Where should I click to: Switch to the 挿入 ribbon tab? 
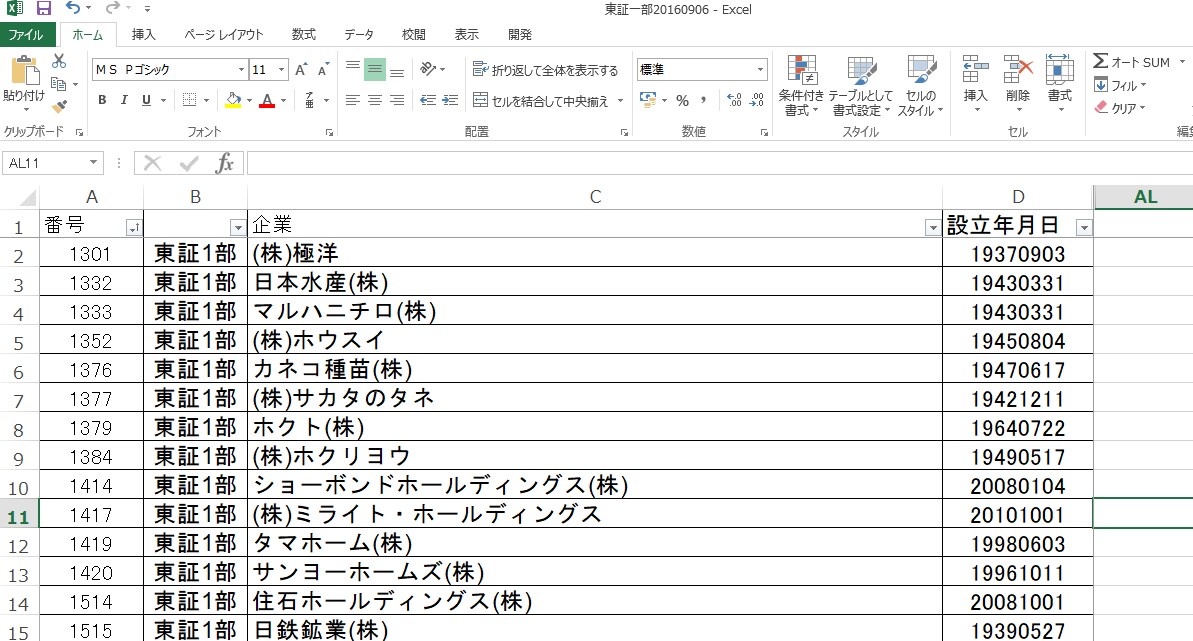point(143,34)
